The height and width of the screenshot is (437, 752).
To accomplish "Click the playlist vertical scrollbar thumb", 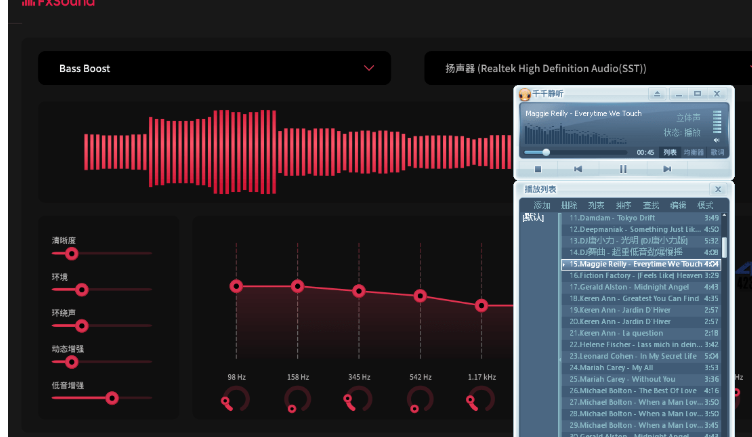I will [724, 248].
